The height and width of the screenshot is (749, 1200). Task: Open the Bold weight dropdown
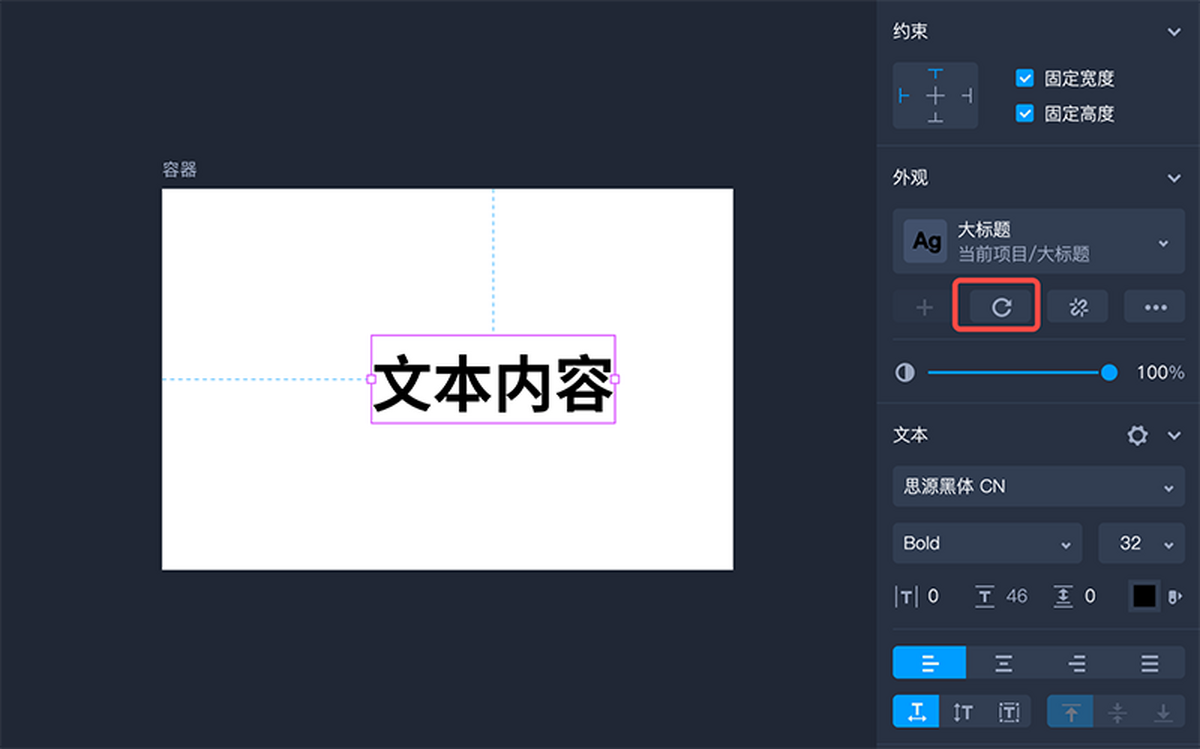986,543
